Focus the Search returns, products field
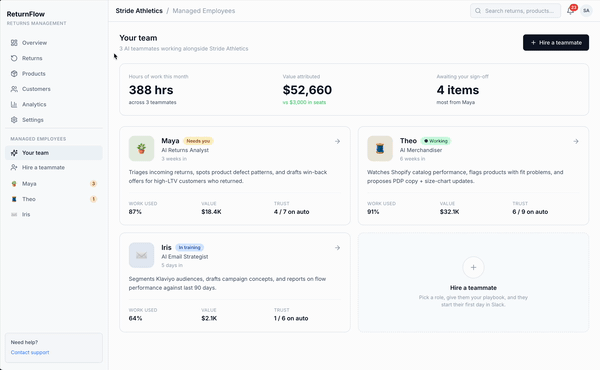 pos(515,11)
